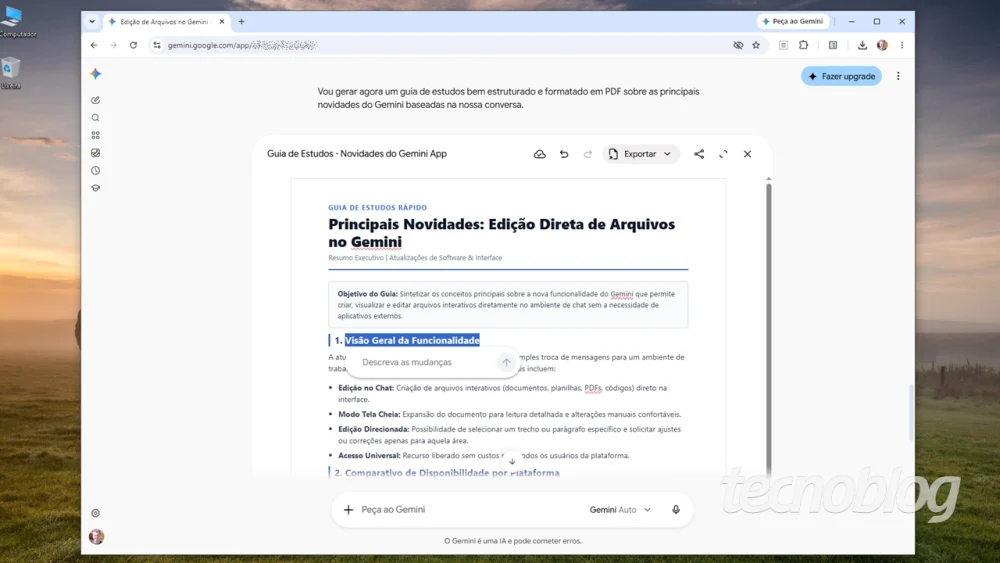Go back in browser history
The image size is (1000, 563).
tap(94, 45)
